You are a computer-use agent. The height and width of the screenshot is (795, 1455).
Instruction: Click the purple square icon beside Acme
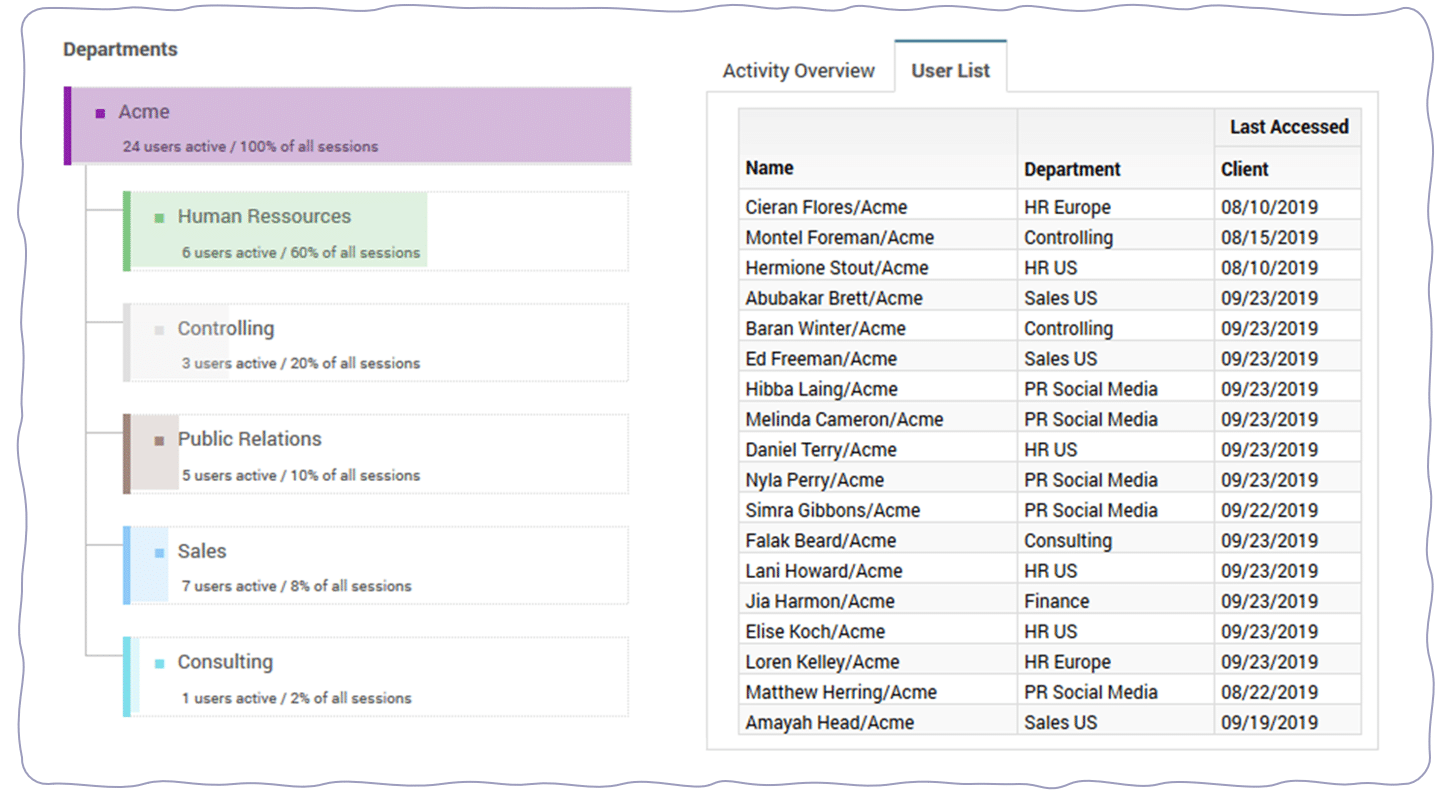point(100,114)
